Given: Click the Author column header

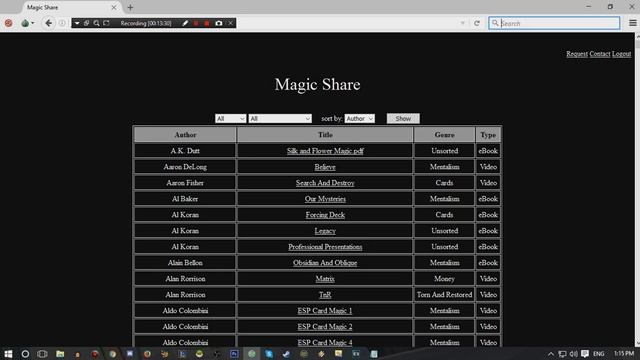Looking at the screenshot, I should [185, 135].
